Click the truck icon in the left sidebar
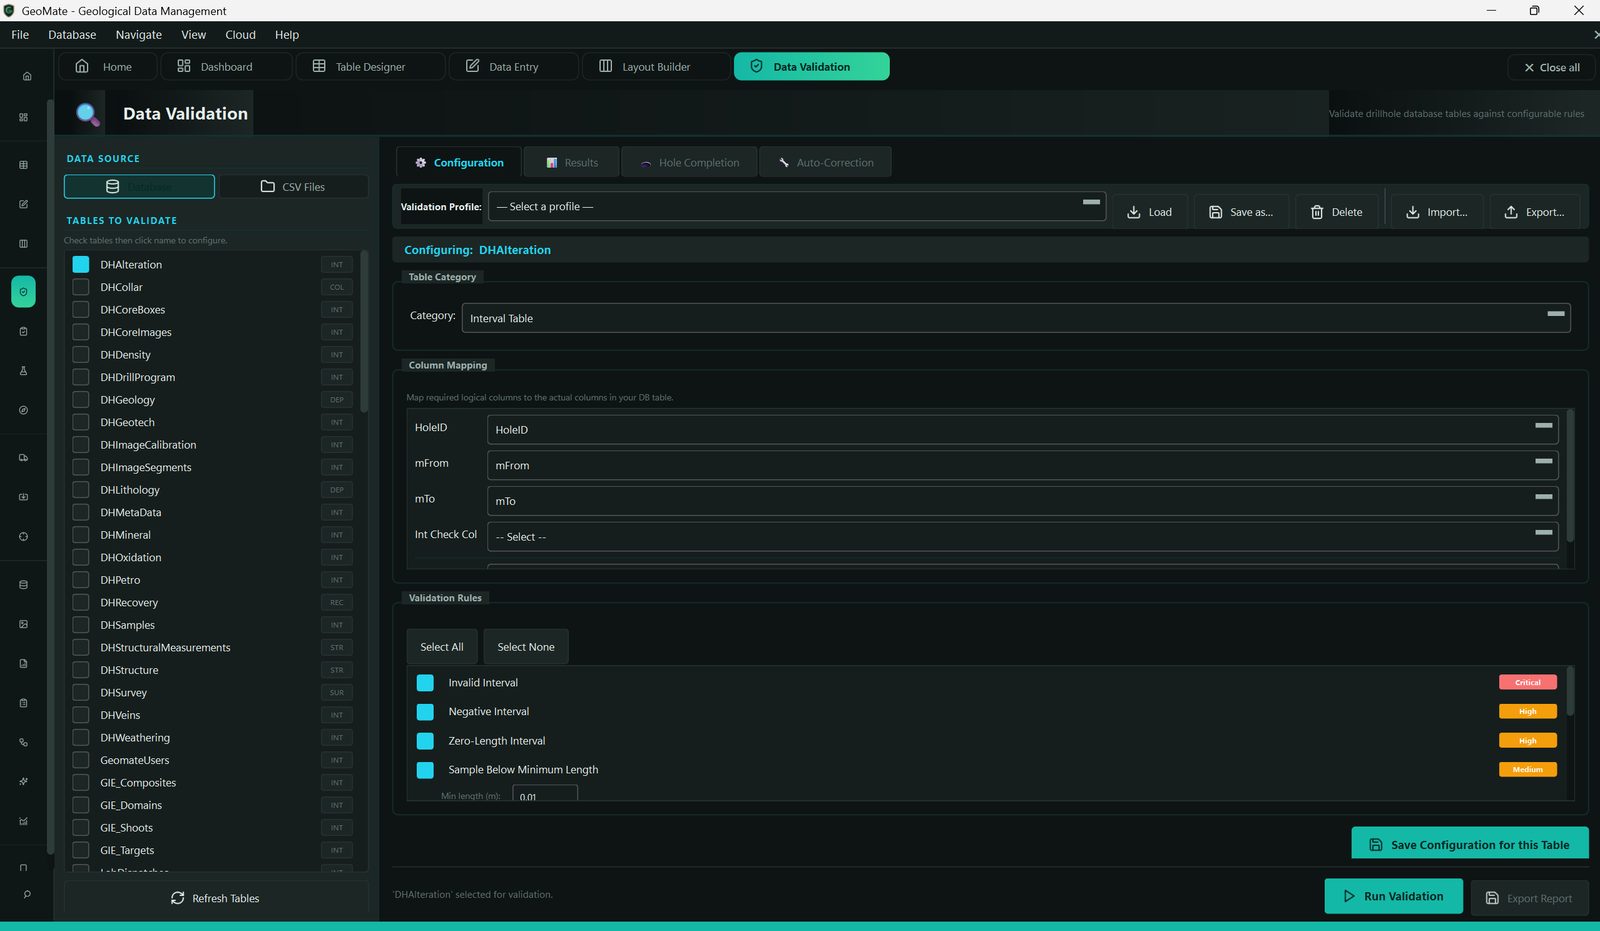This screenshot has height=931, width=1600. pos(23,458)
